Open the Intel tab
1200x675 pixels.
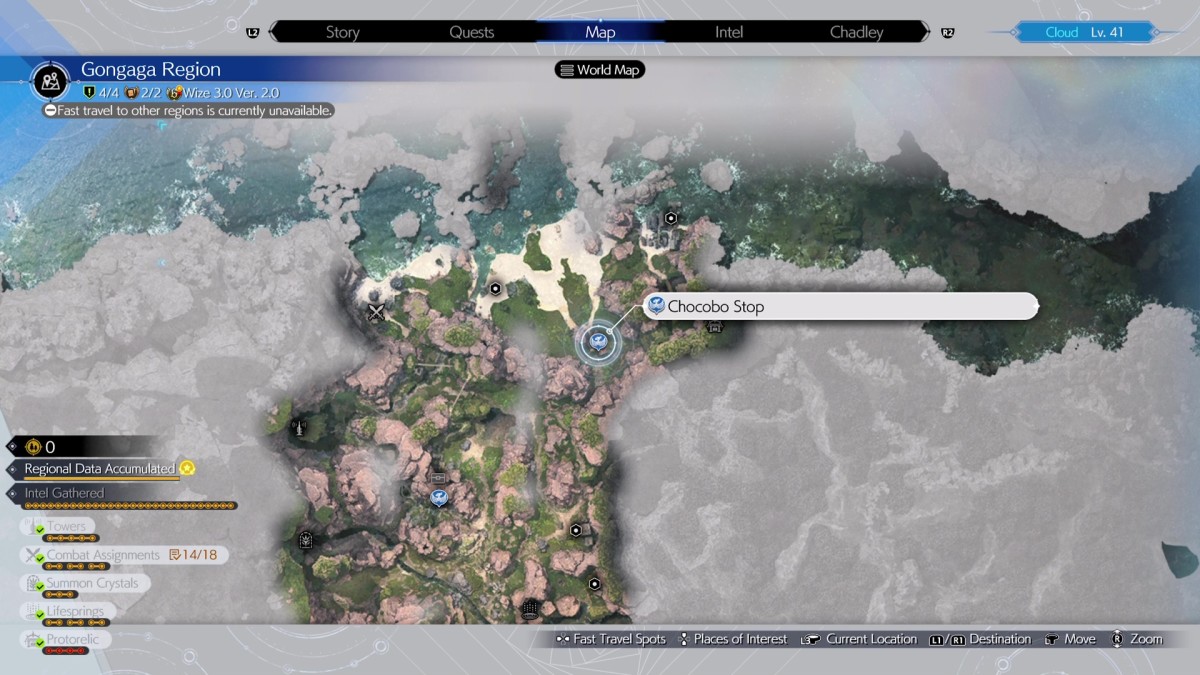729,32
